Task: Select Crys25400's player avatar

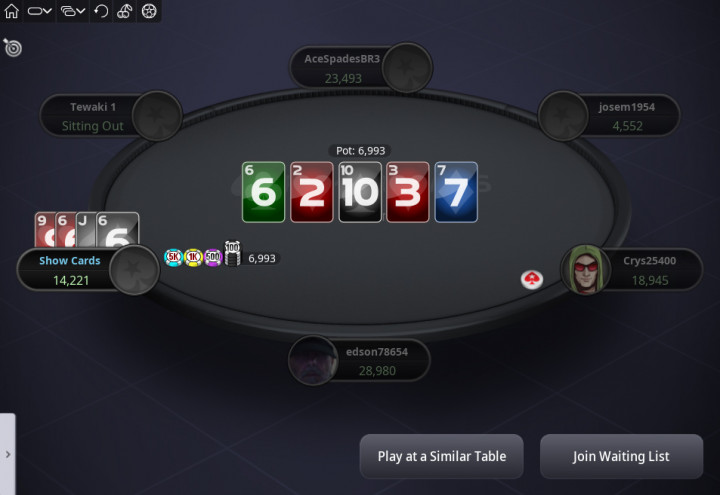Action: click(585, 270)
